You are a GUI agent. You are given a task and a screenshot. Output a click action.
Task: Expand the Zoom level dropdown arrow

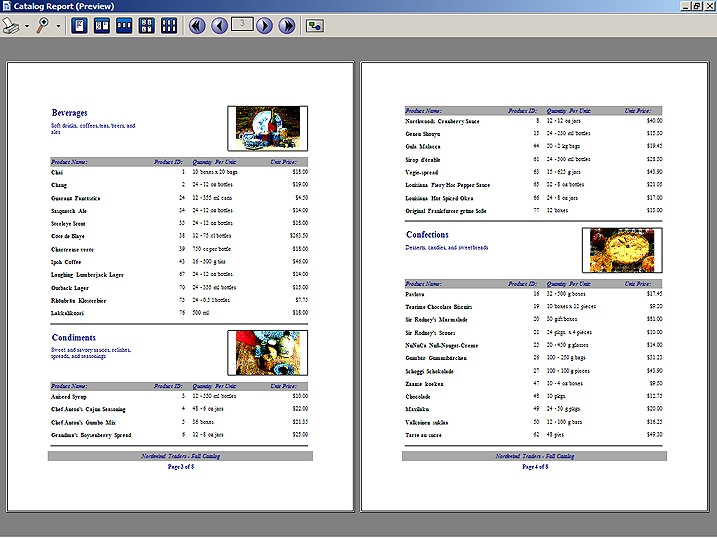click(58, 26)
